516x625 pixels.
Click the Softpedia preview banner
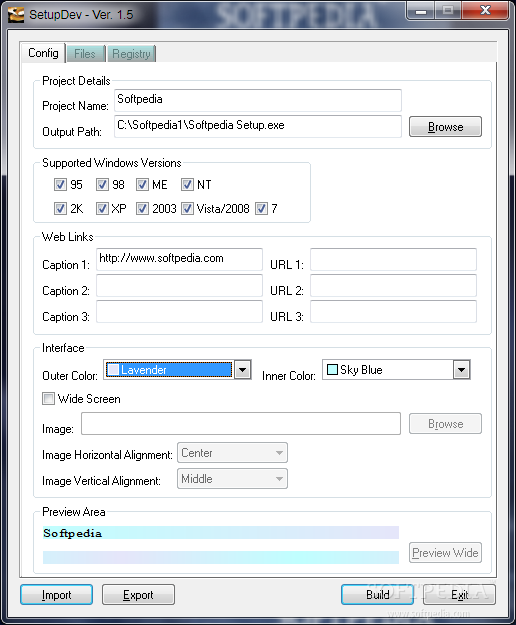click(x=221, y=533)
